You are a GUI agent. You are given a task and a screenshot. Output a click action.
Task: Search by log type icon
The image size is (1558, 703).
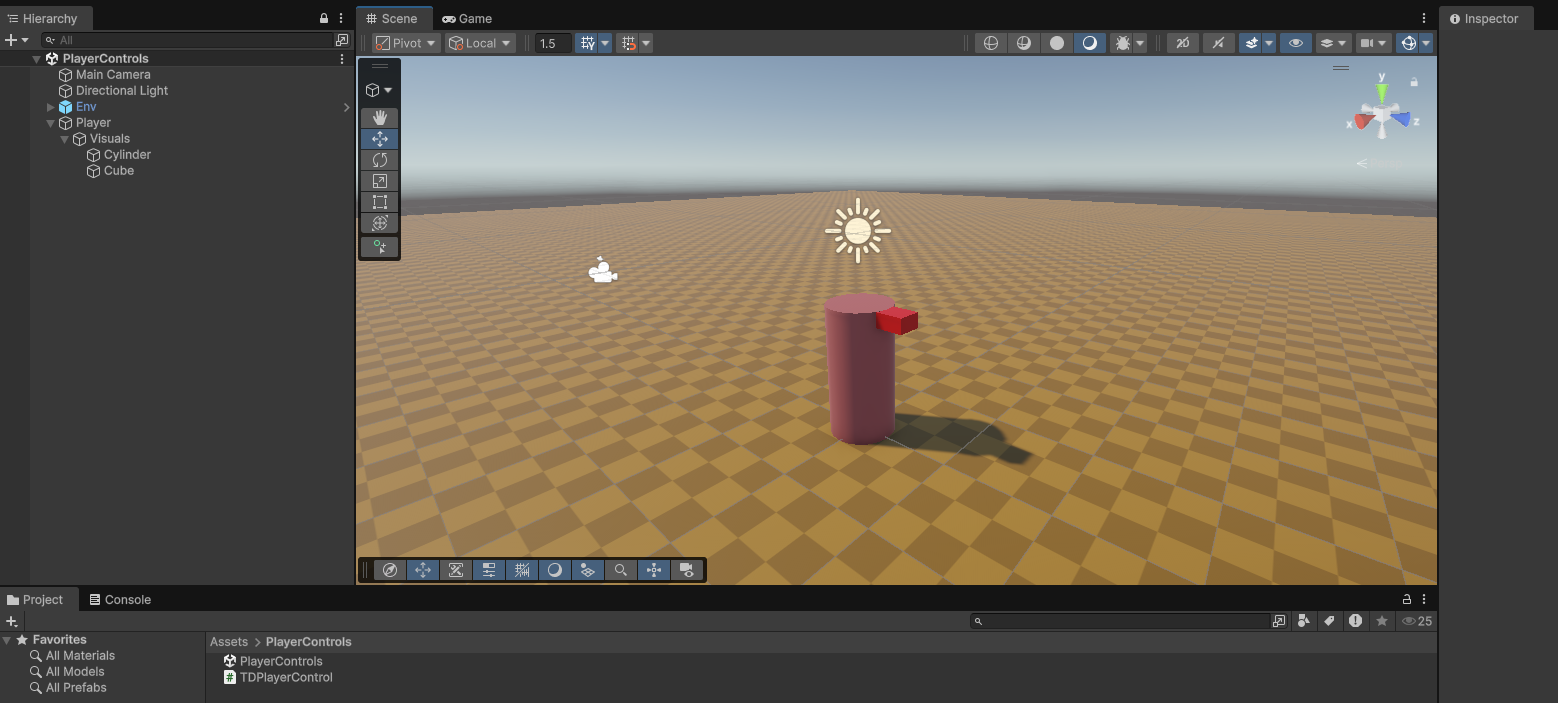[x=1355, y=621]
